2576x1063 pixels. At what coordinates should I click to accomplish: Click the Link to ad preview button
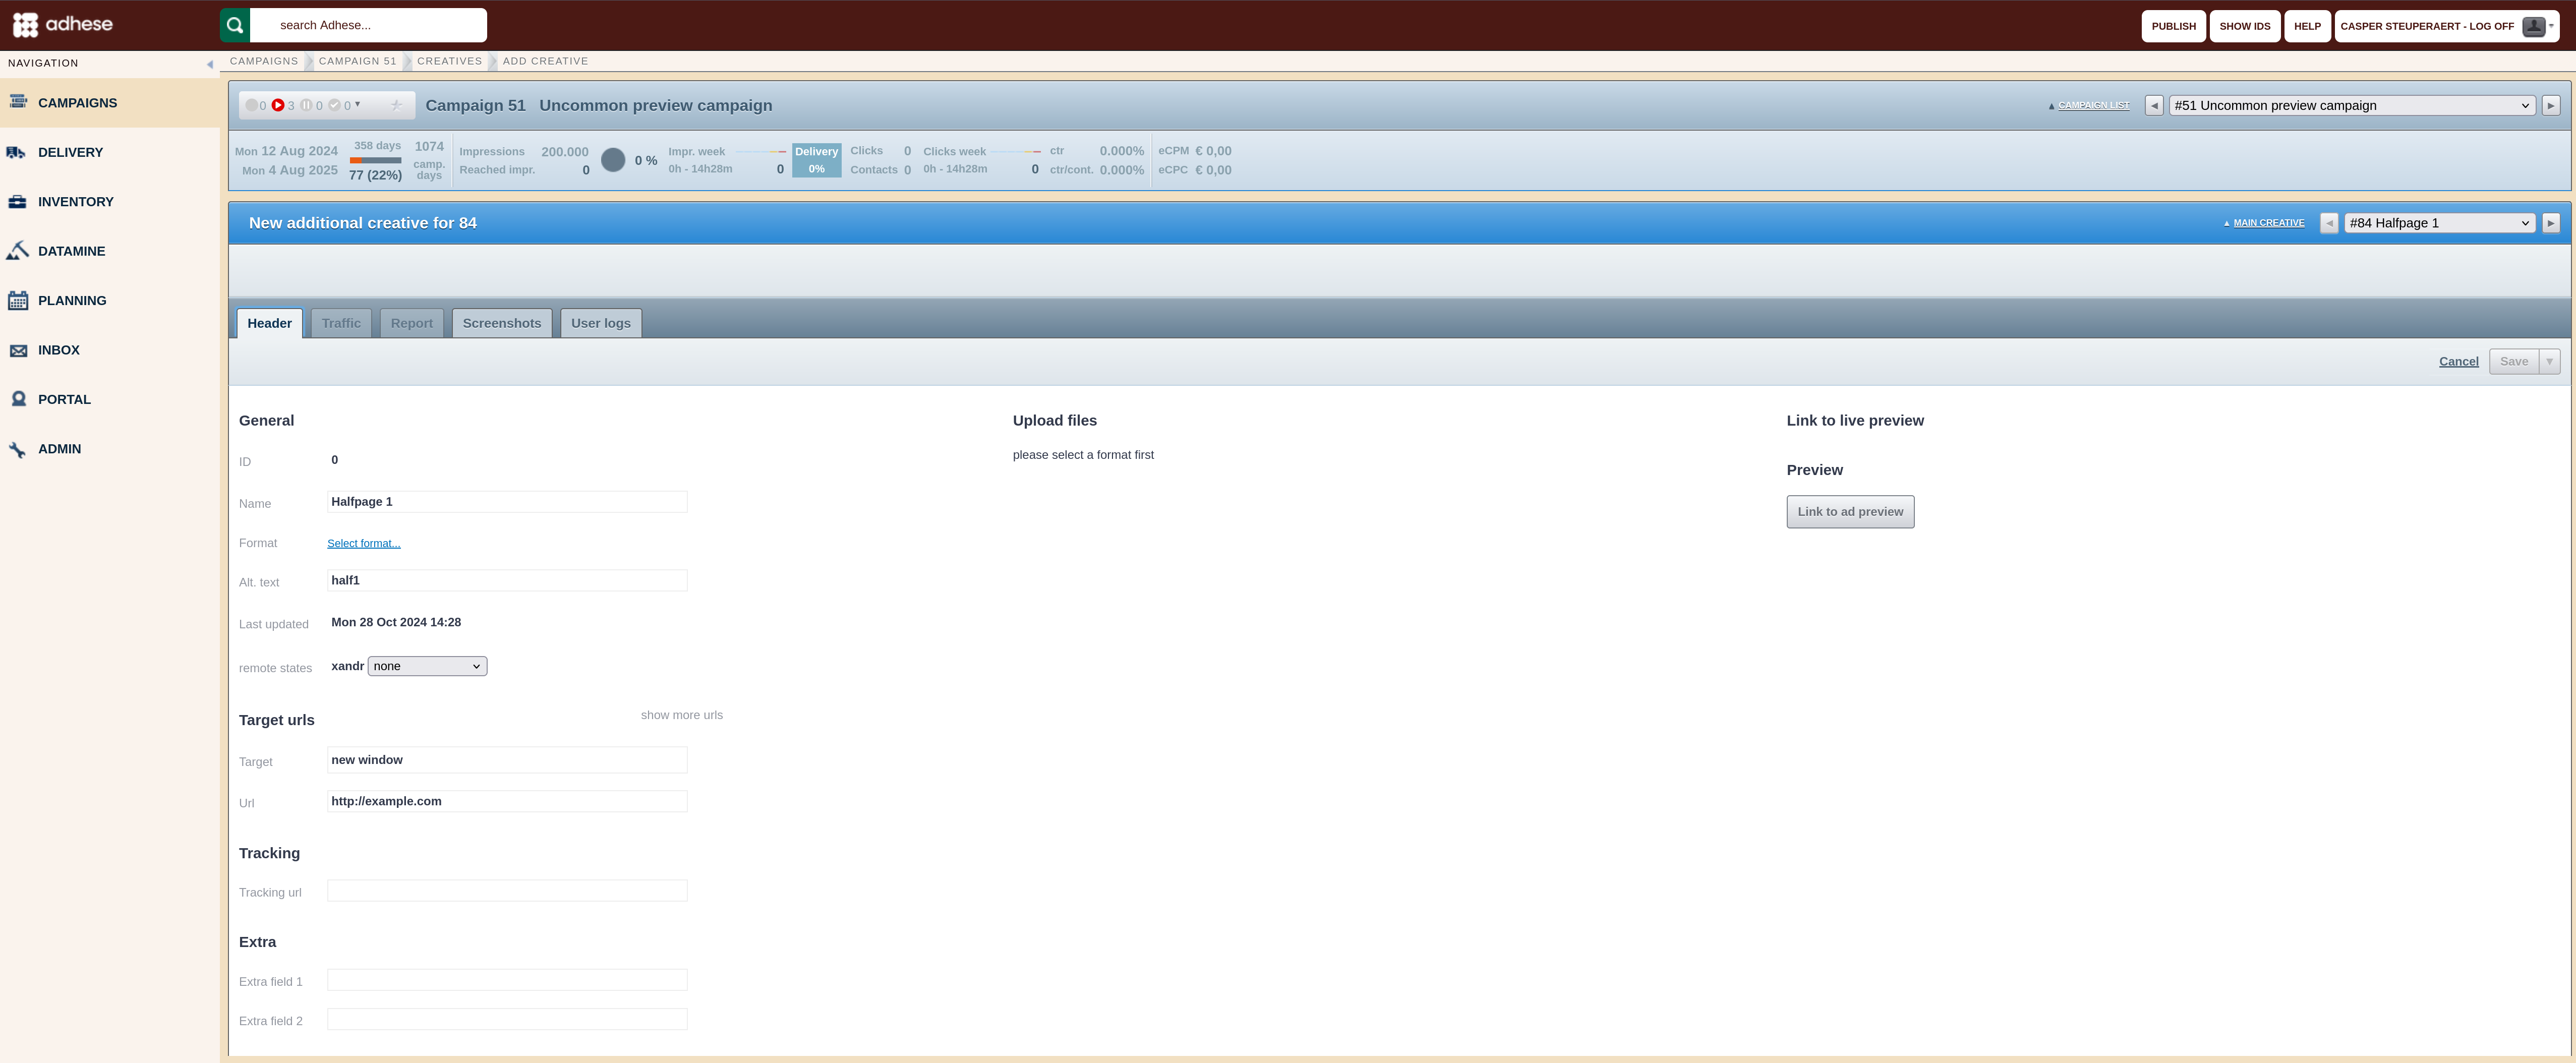[1850, 512]
